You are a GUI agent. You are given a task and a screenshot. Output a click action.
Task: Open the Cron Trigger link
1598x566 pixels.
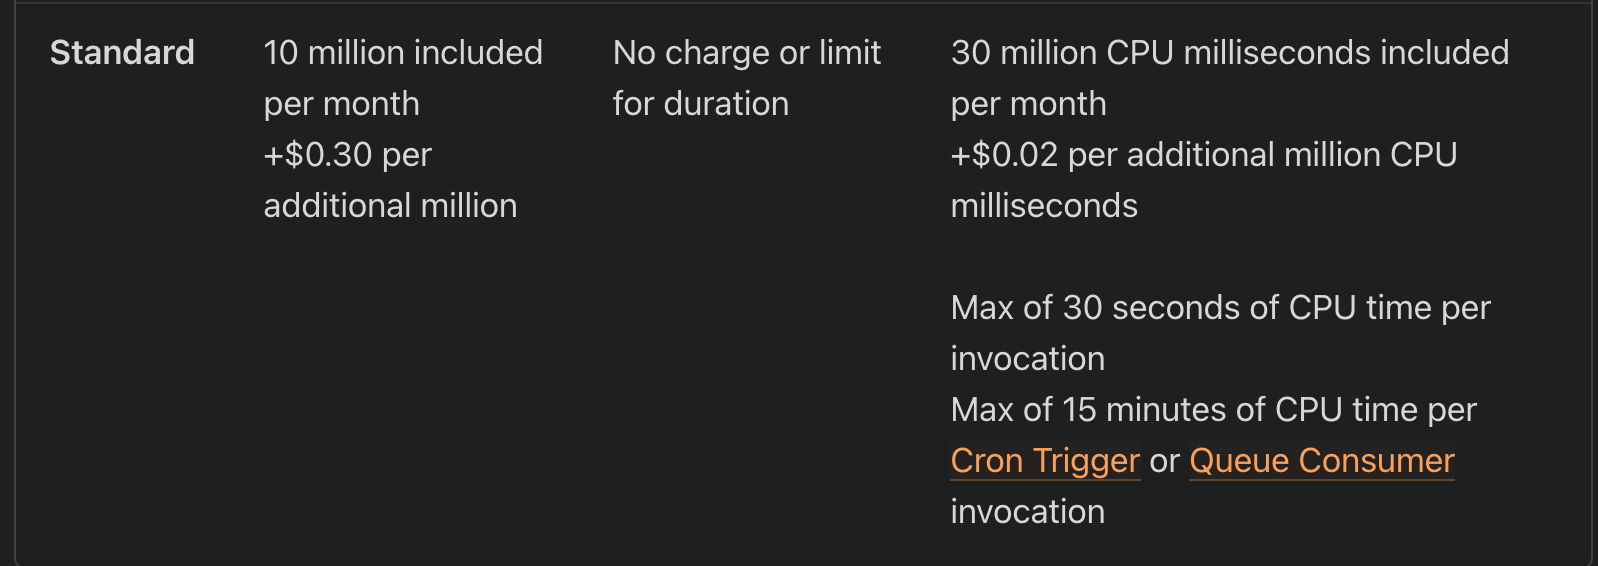coord(1044,461)
